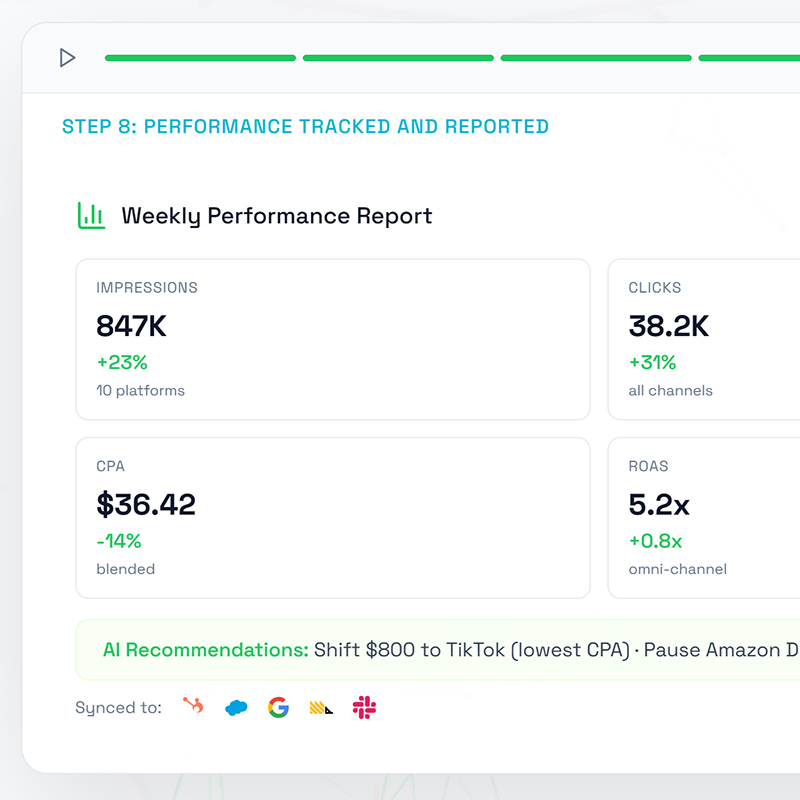This screenshot has height=800, width=800.
Task: Open the ROAS 5.2x card
Action: [x=704, y=518]
